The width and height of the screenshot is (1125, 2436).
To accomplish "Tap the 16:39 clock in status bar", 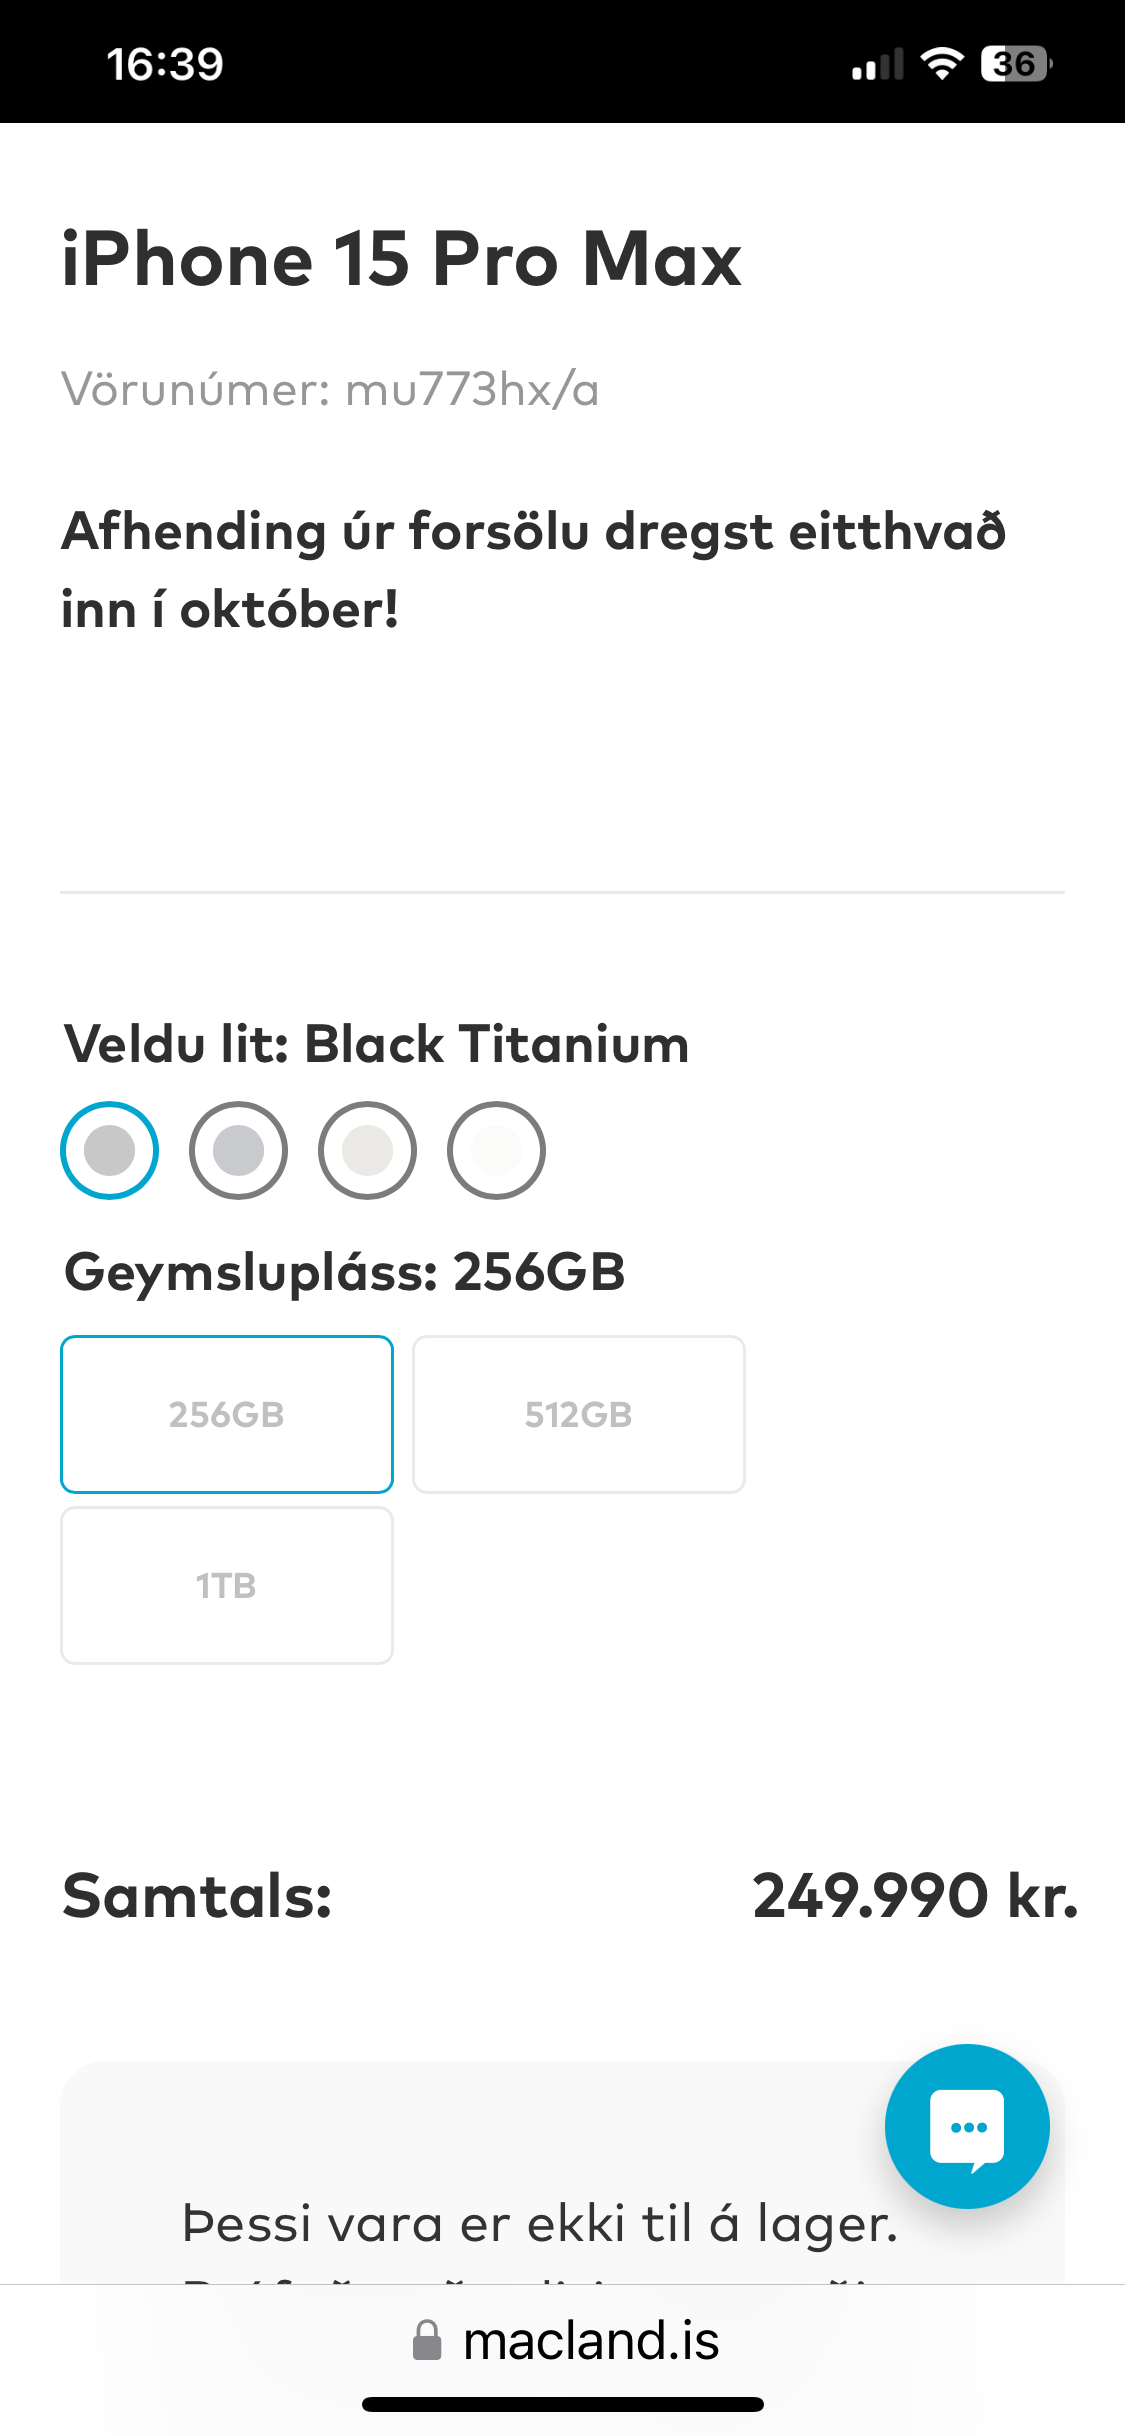I will [x=165, y=64].
